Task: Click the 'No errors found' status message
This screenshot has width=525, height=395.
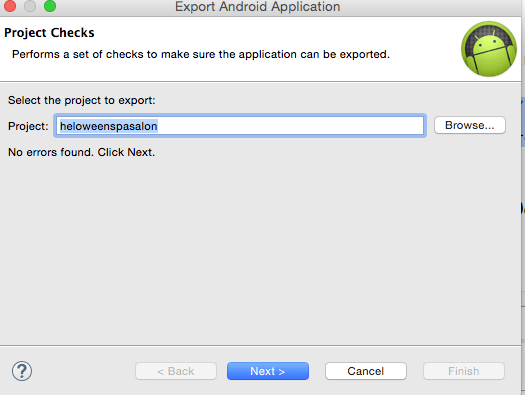Action: click(x=81, y=152)
